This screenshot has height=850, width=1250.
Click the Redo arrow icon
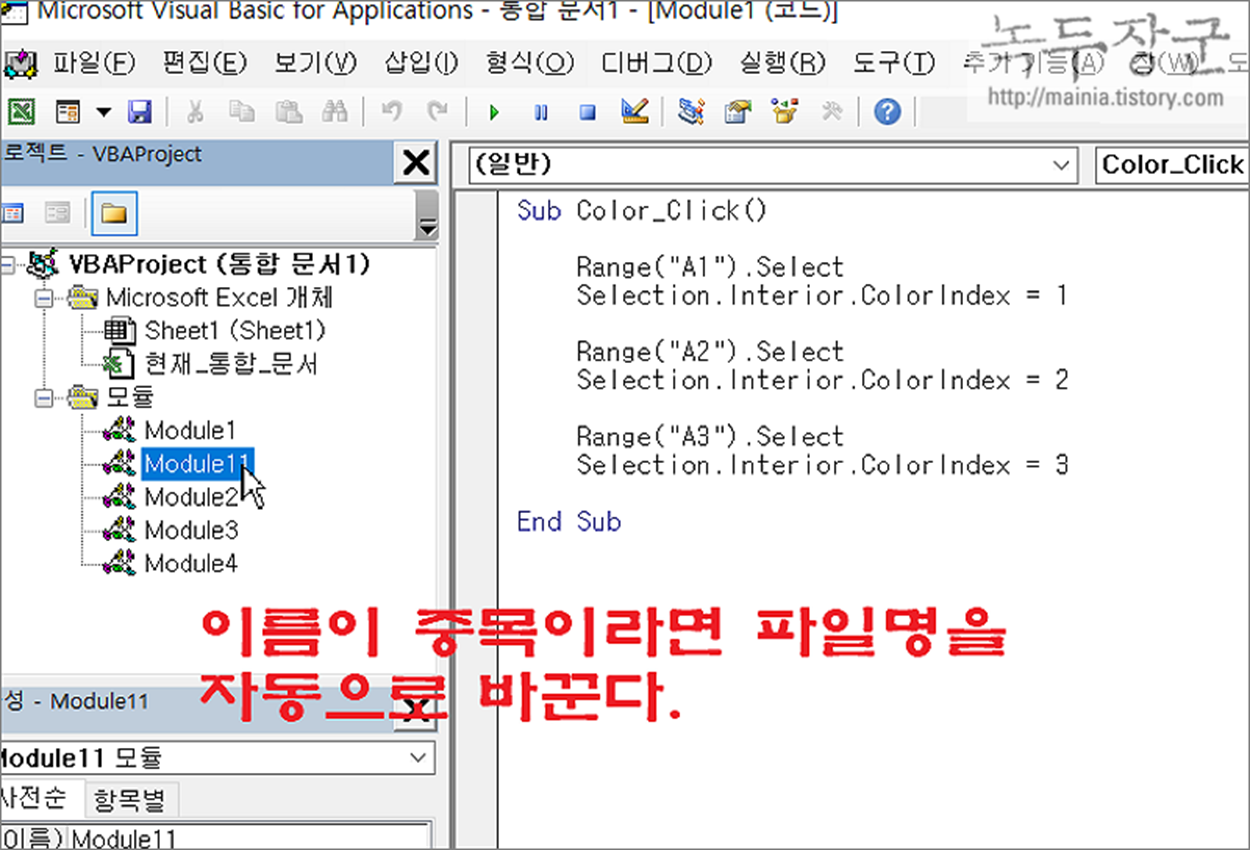[x=437, y=111]
